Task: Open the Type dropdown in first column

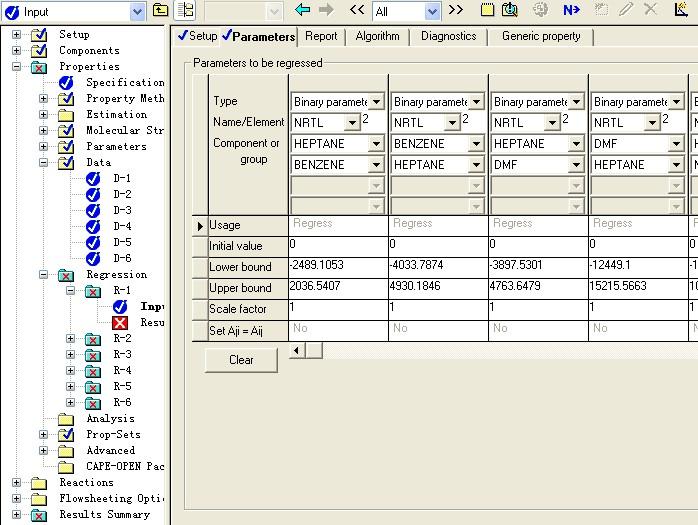Action: [376, 102]
